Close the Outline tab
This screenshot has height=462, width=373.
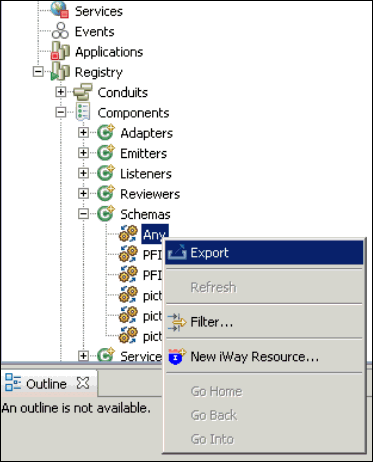pos(83,383)
